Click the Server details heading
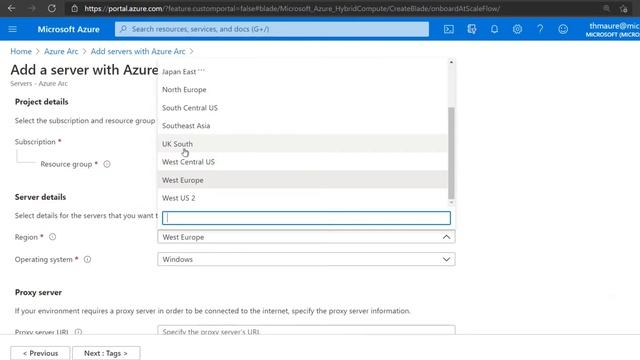 coord(40,197)
